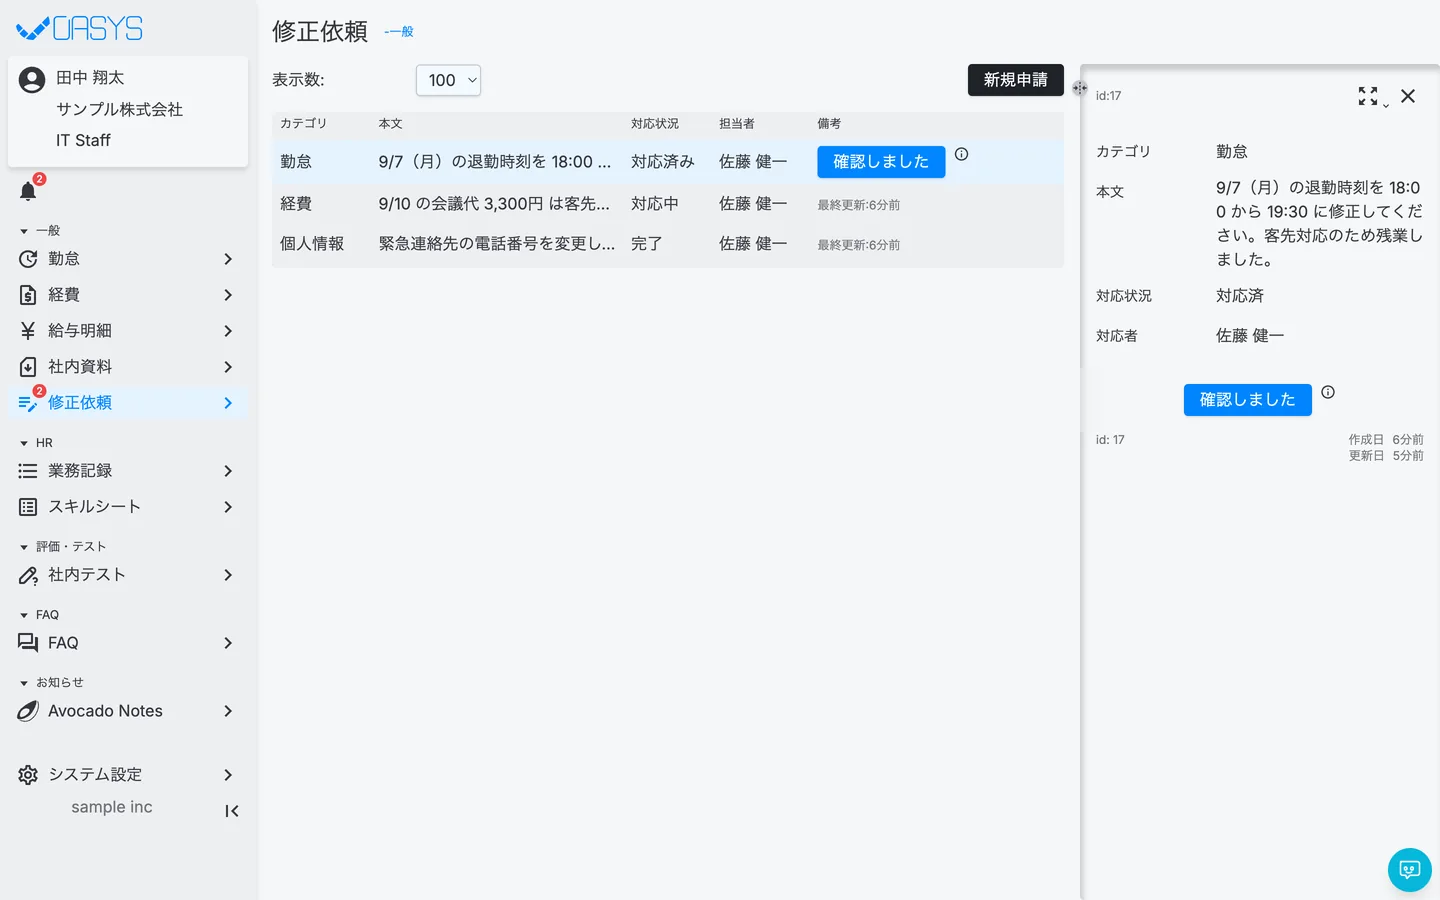Click the 完了 status cell
This screenshot has width=1440, height=900.
[647, 244]
